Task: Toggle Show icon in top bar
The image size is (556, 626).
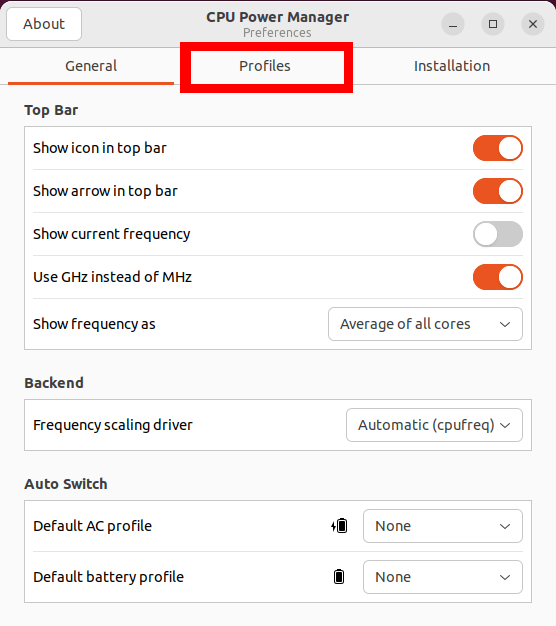Action: (498, 148)
